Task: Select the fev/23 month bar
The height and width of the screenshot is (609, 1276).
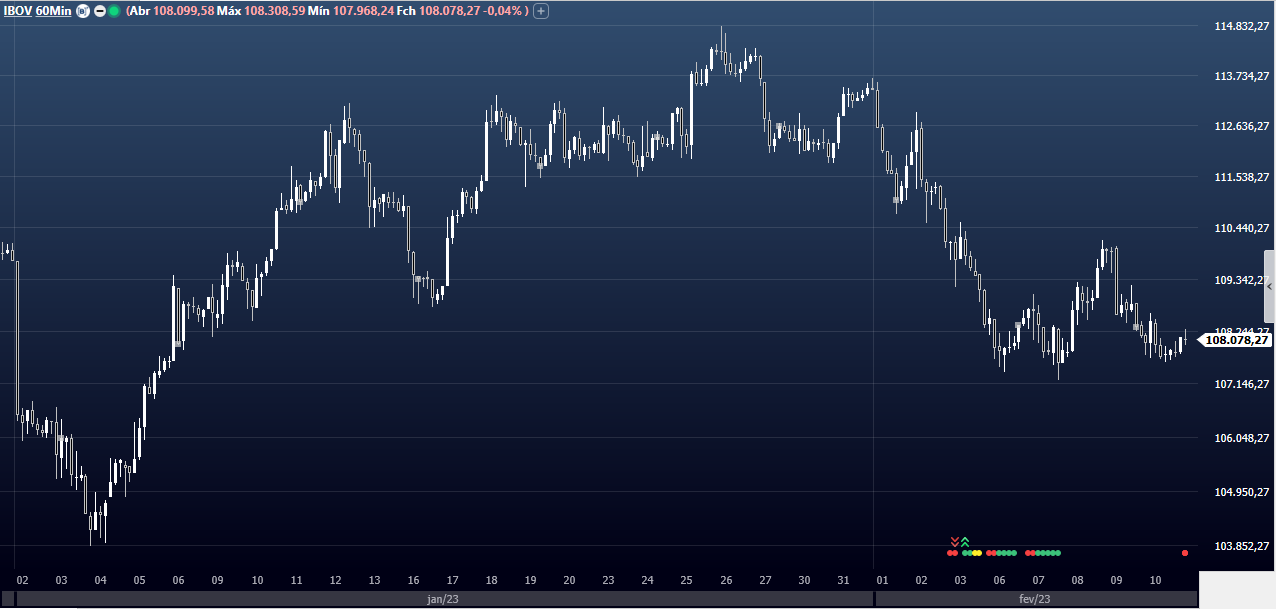Action: tap(1035, 599)
